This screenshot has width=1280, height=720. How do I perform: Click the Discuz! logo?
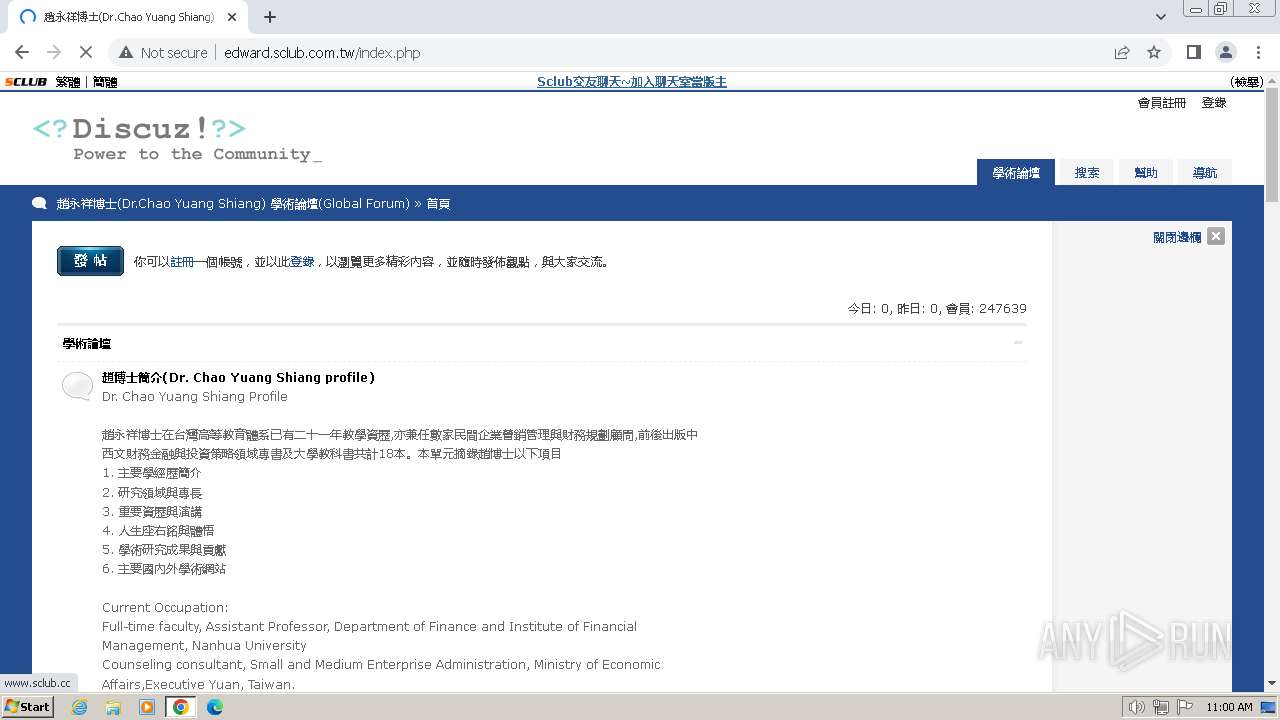tap(177, 139)
